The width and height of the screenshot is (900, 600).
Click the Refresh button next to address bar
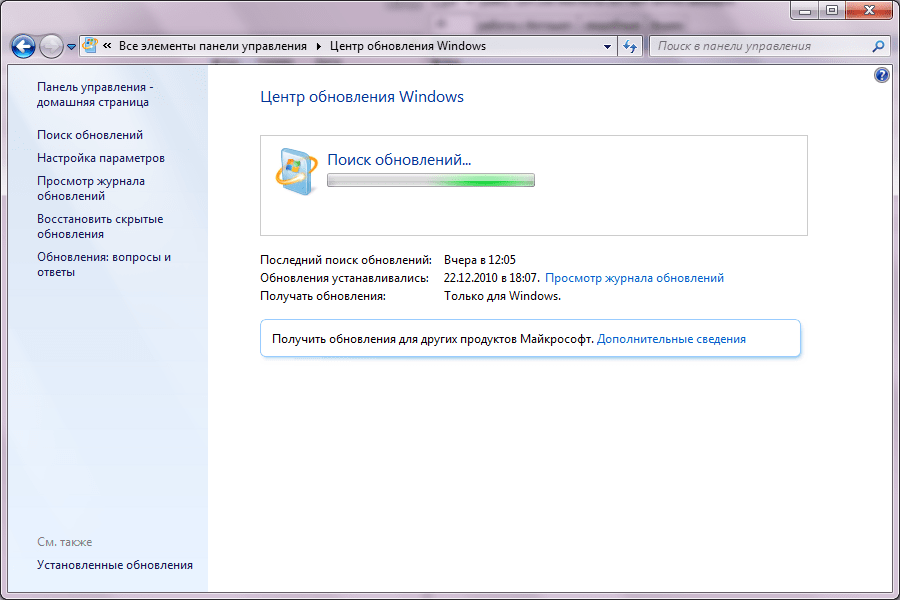click(630, 47)
